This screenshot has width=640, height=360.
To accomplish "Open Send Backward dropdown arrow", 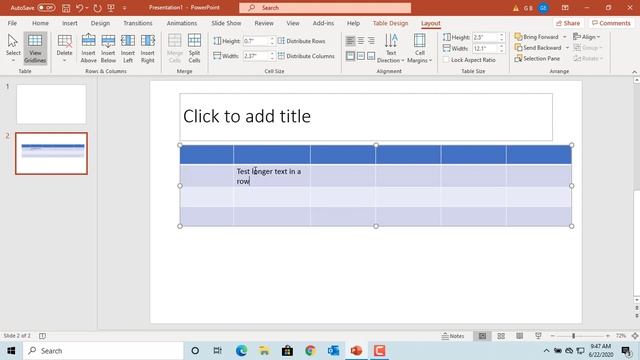I will [567, 48].
